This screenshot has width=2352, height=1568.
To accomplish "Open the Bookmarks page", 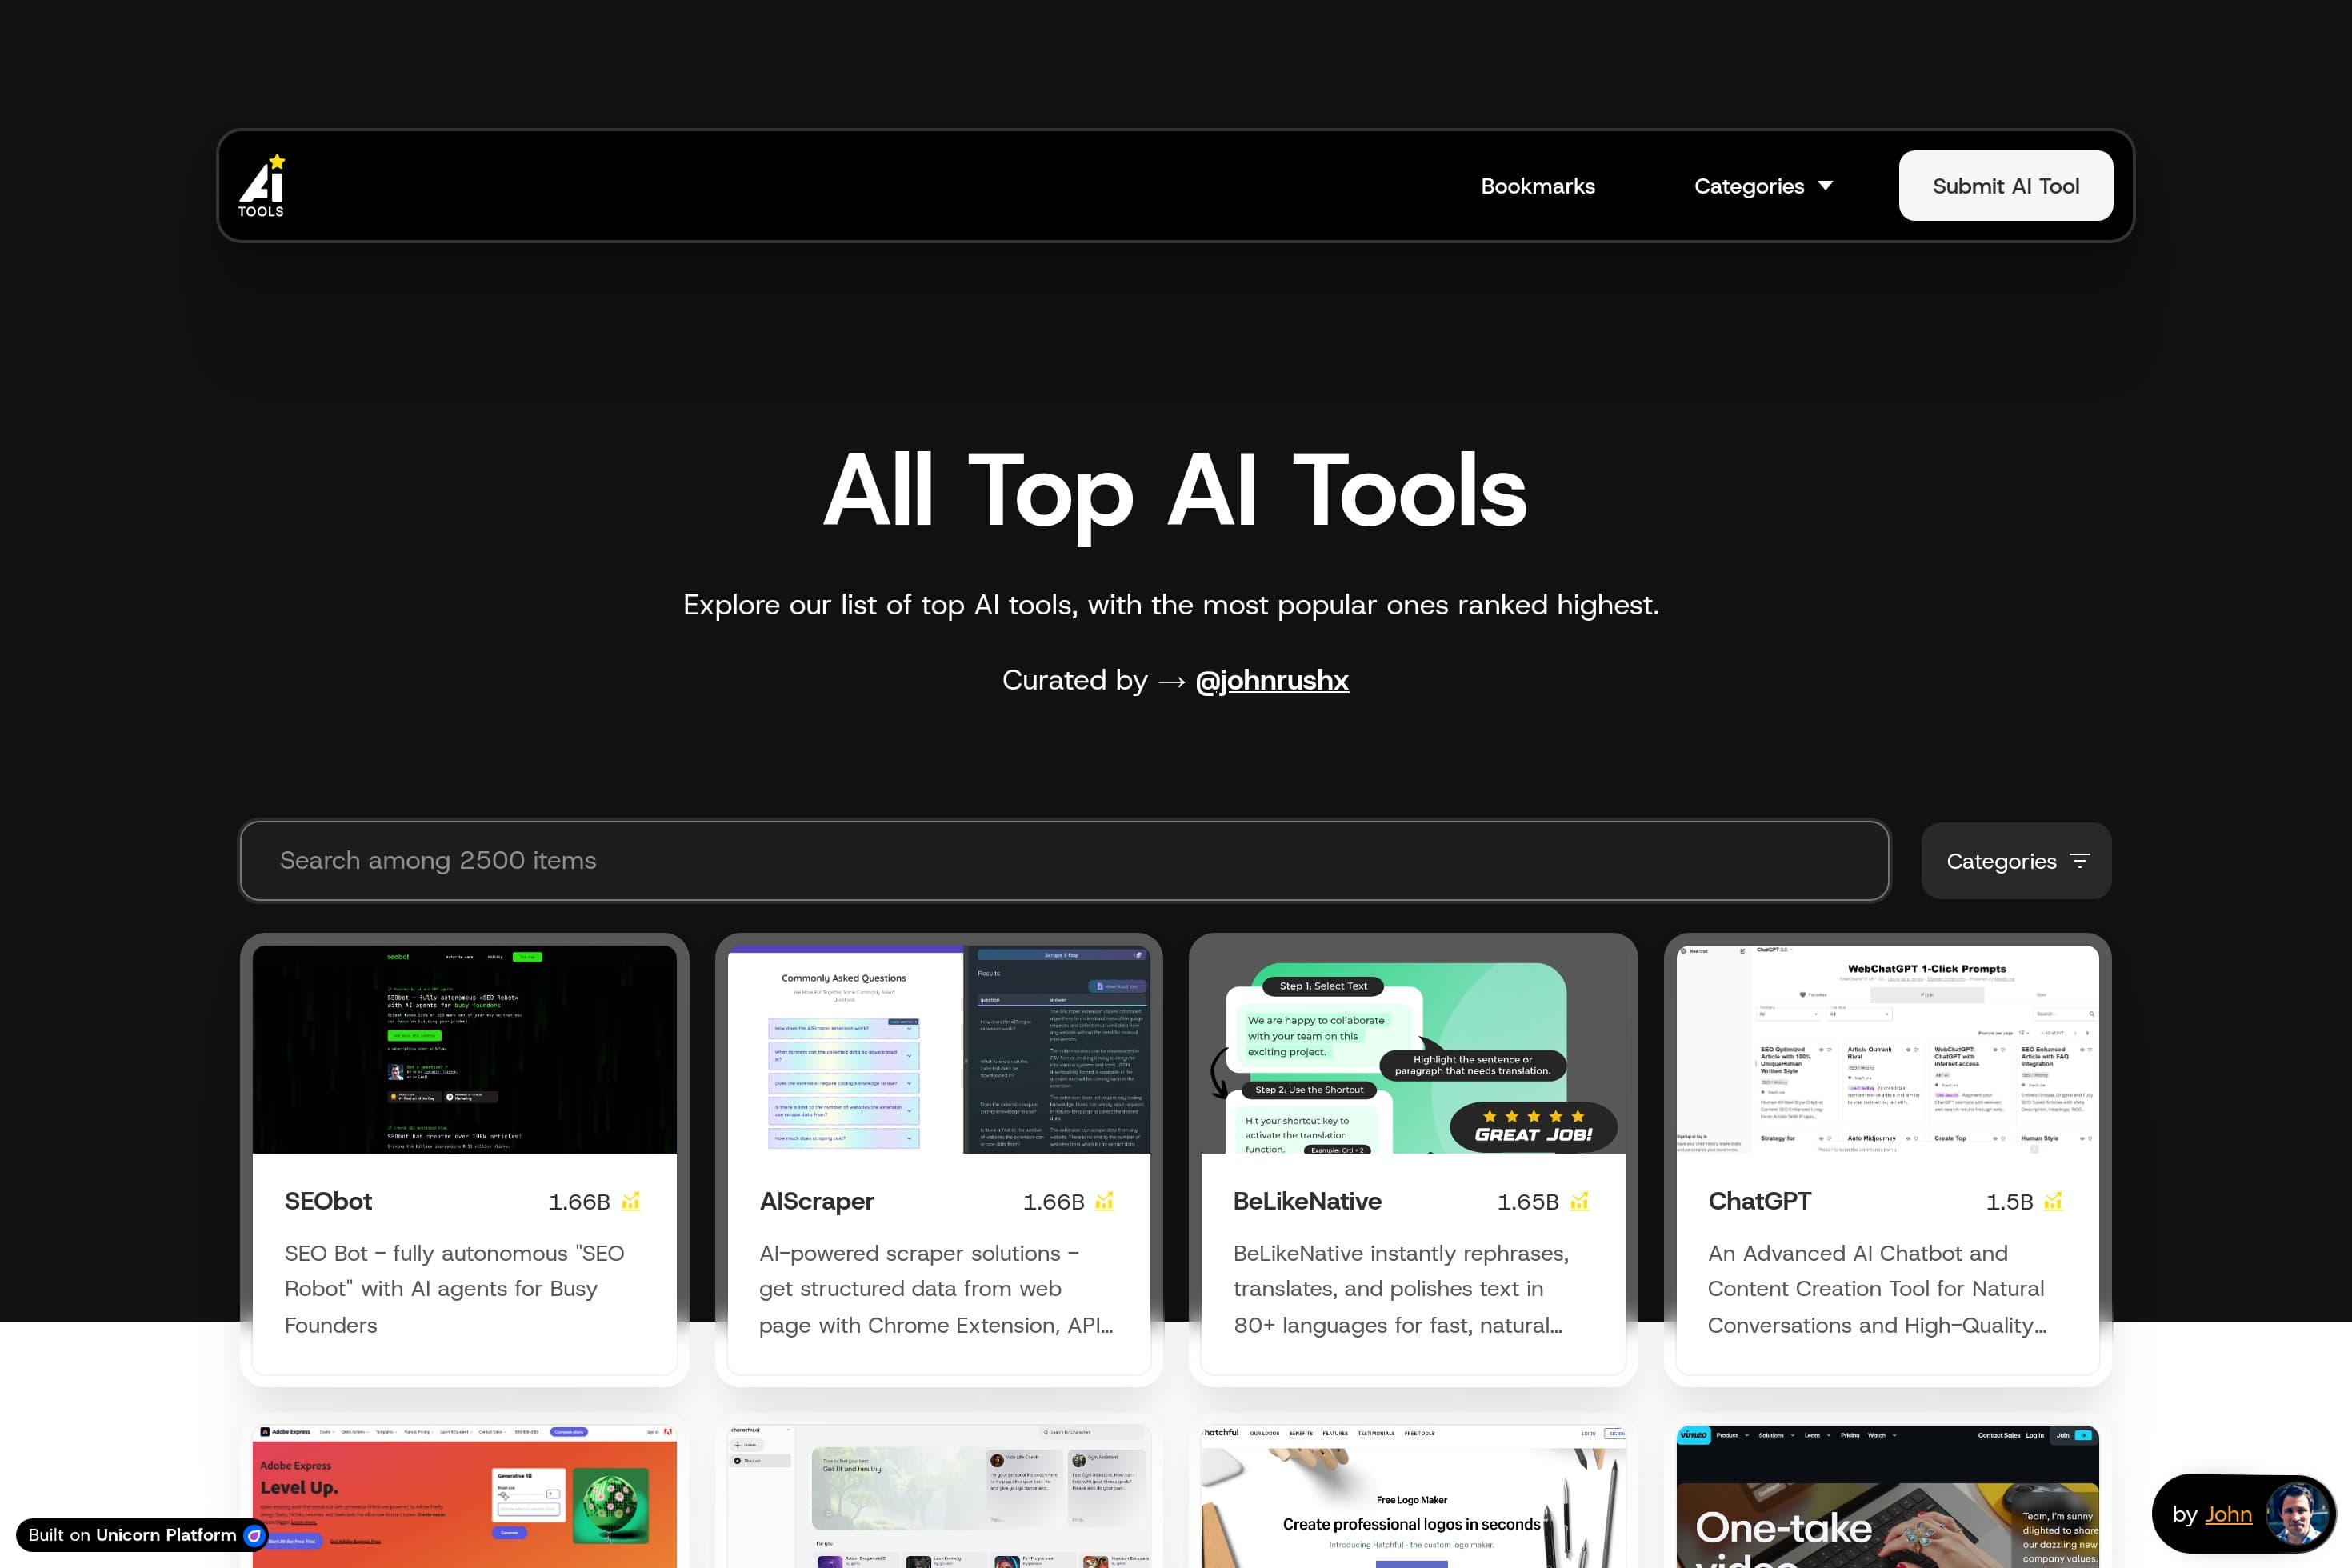I will click(1538, 186).
